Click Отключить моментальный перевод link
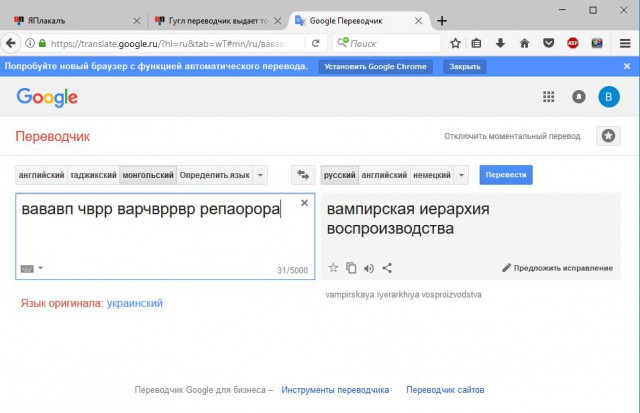This screenshot has height=413, width=640. [512, 136]
